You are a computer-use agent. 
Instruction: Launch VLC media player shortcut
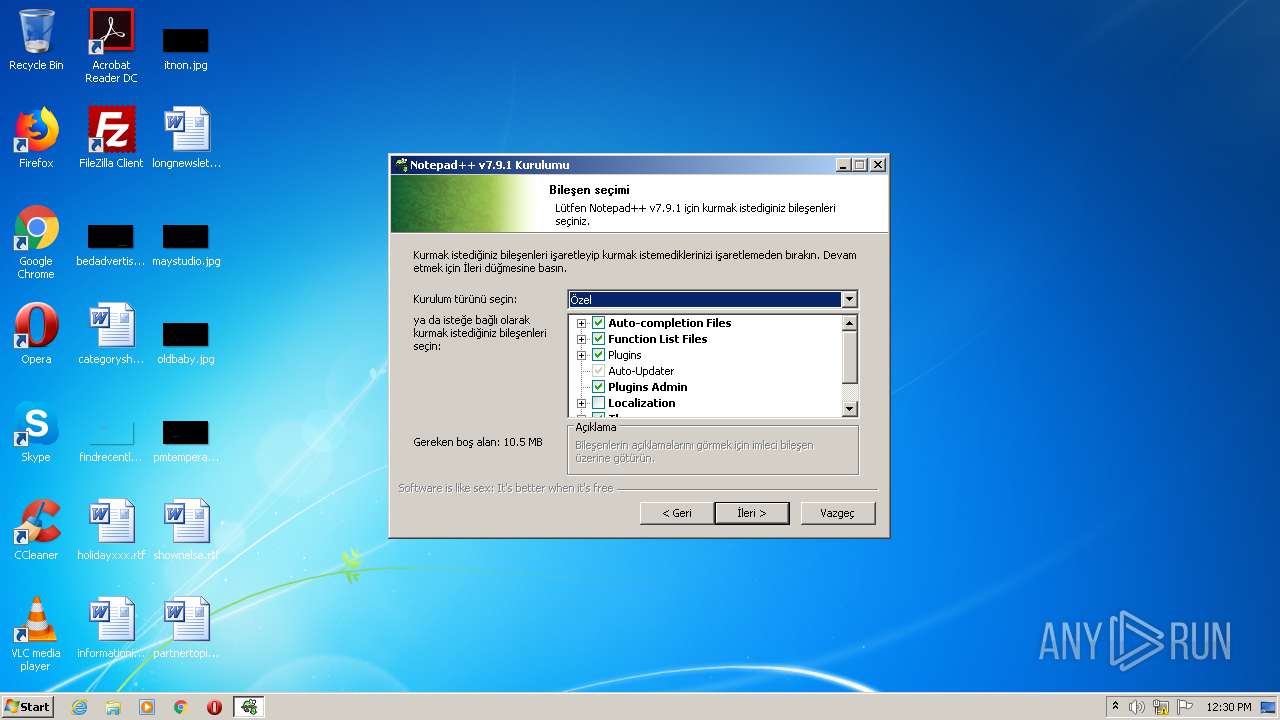[x=36, y=634]
